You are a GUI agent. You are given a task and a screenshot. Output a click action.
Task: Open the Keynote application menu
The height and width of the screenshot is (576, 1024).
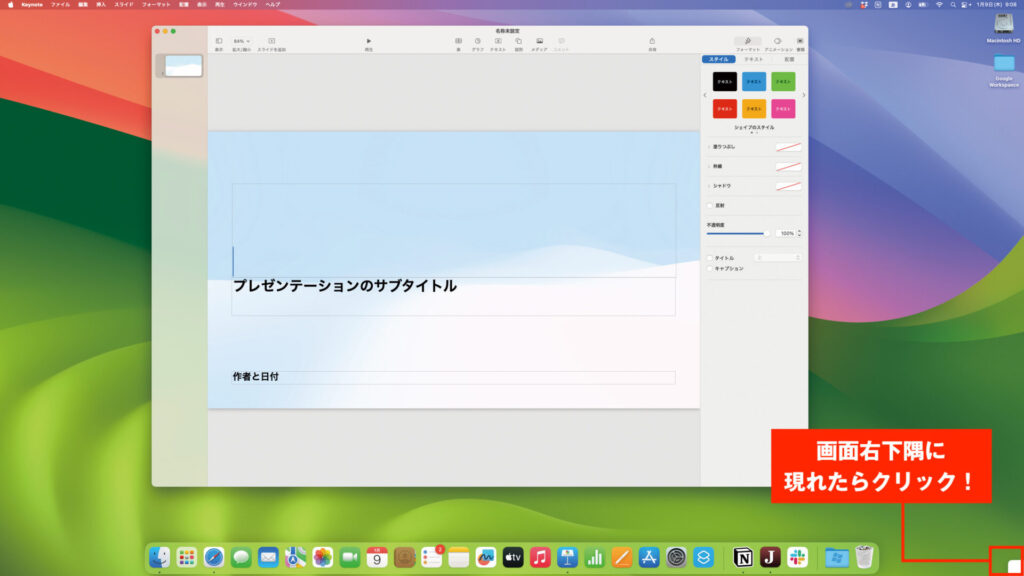[32, 5]
